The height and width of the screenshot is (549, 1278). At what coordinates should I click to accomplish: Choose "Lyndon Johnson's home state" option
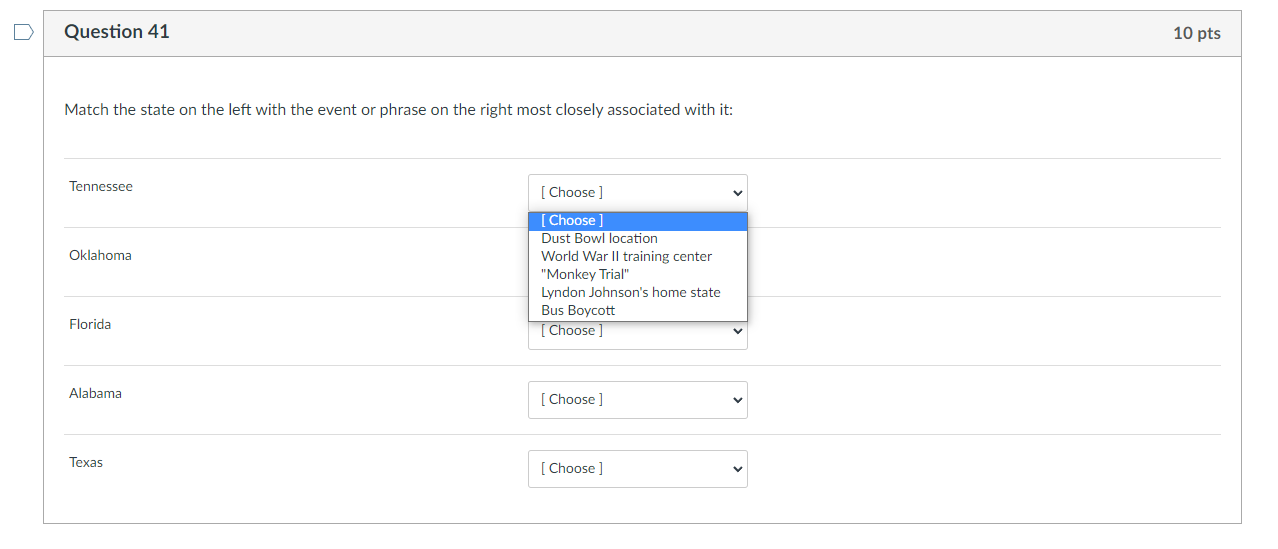(630, 292)
